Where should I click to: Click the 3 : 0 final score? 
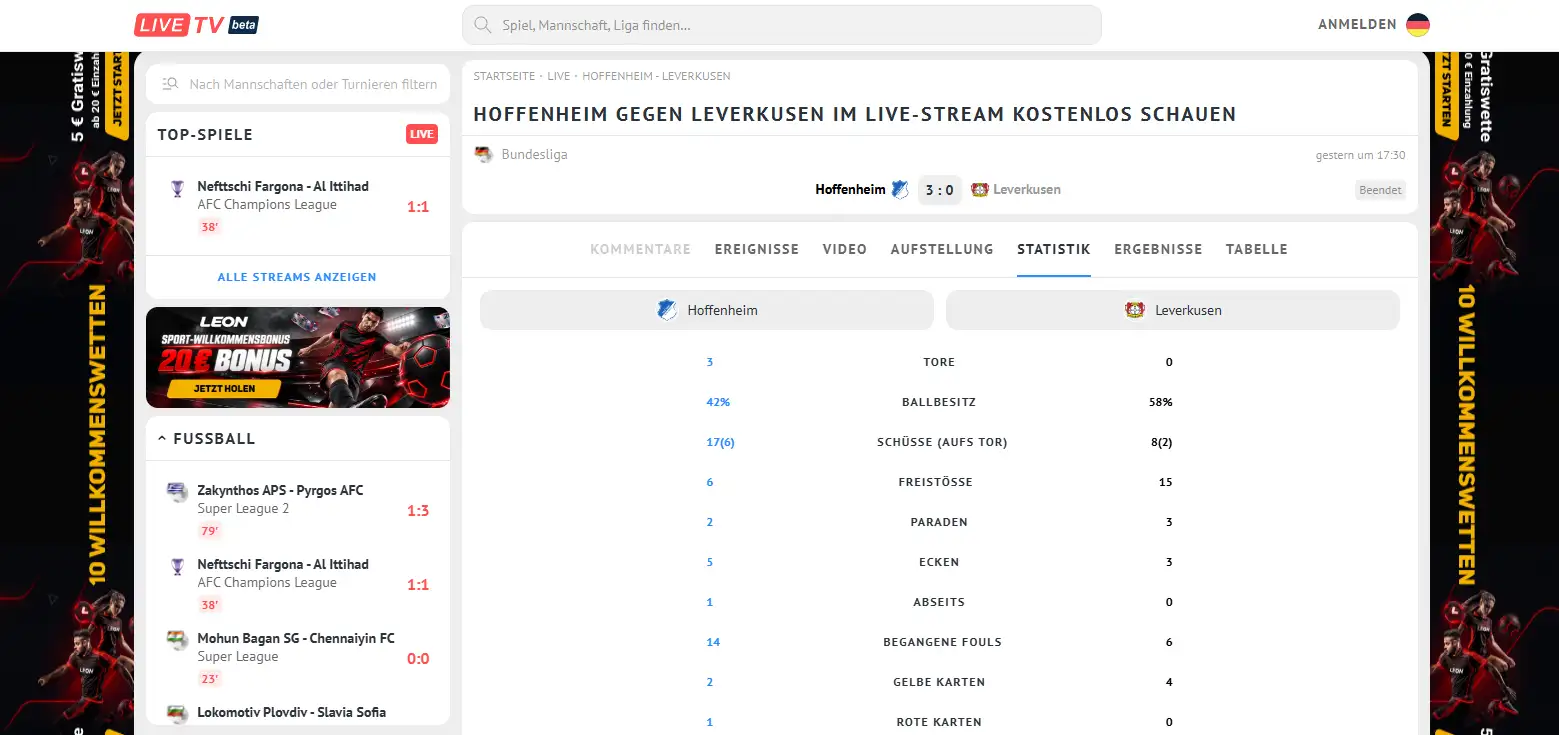(940, 190)
